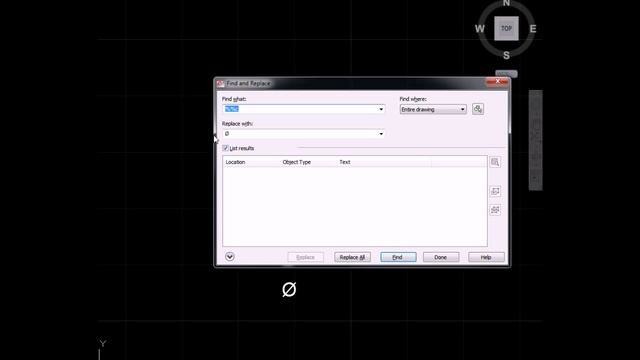Expand more options with the round arrow button
This screenshot has width=640, height=360.
pos(230,256)
